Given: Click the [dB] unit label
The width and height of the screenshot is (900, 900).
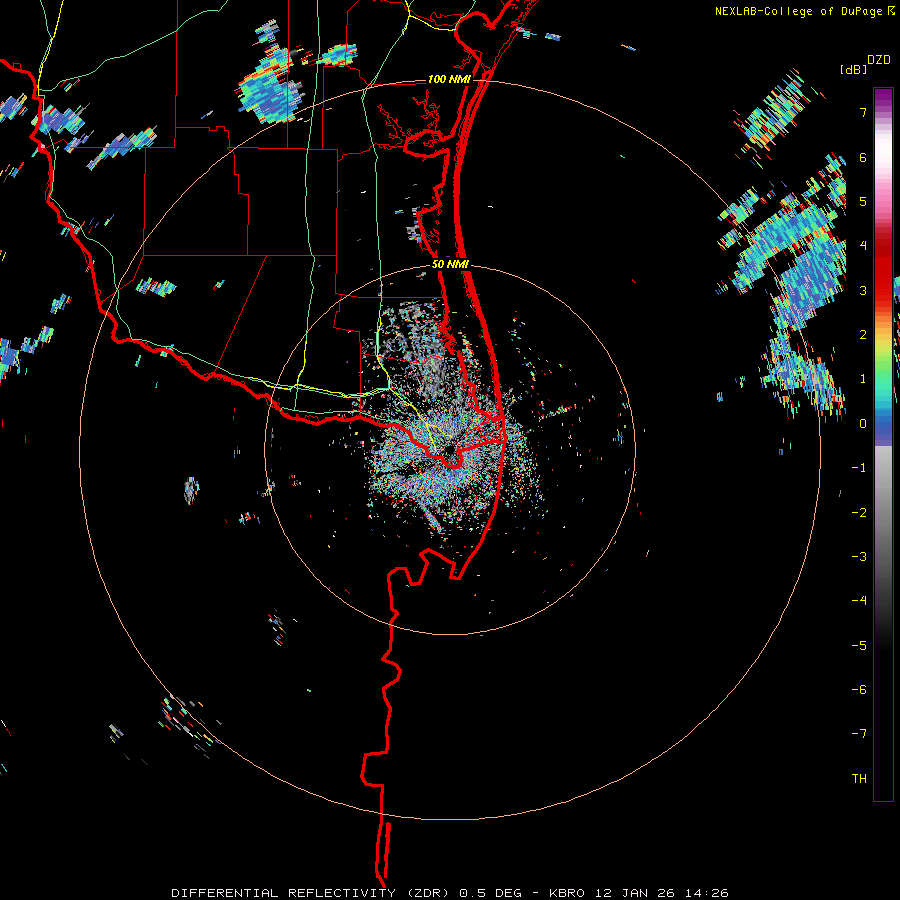Looking at the screenshot, I should pyautogui.click(x=854, y=69).
